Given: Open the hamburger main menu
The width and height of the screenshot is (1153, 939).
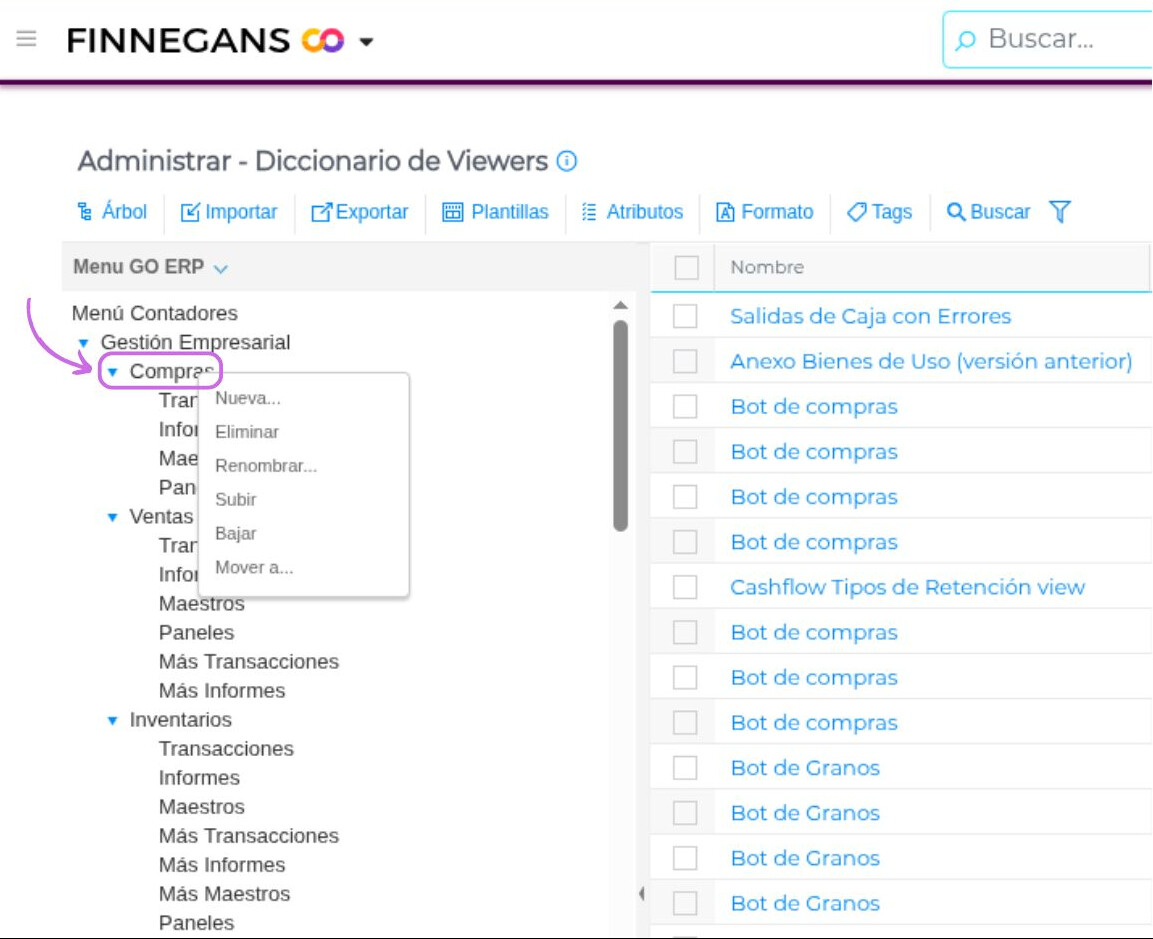Looking at the screenshot, I should (x=27, y=39).
